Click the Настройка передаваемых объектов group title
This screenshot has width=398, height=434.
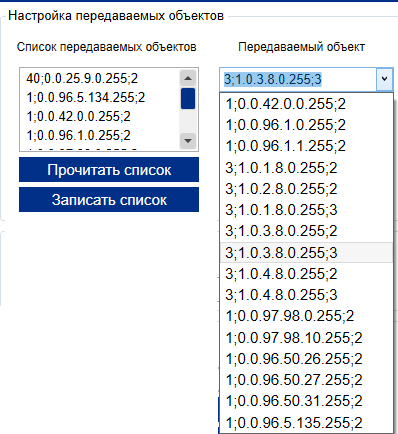pyautogui.click(x=116, y=16)
